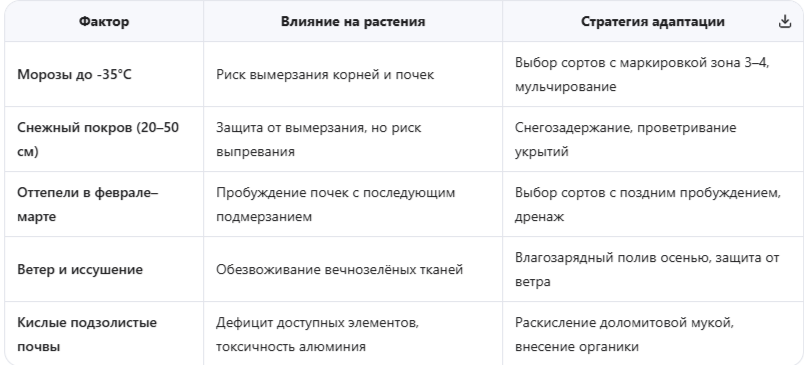Select the Фактор column header
This screenshot has height=365, width=804.
(104, 22)
